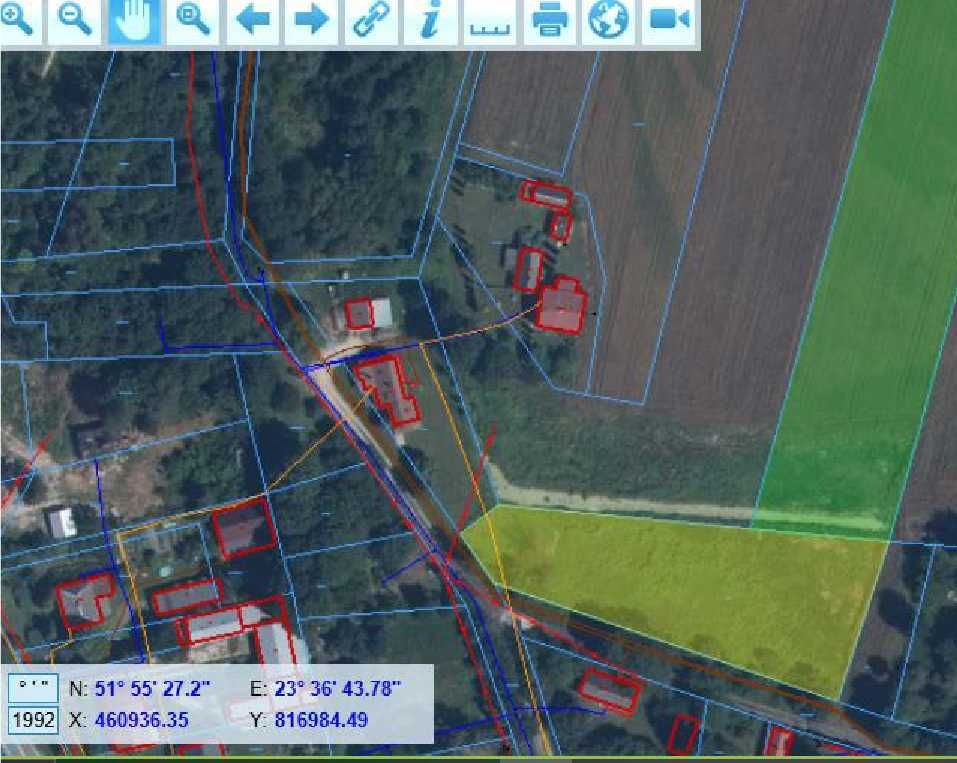The width and height of the screenshot is (957, 763).
Task: Activate the object info tool
Action: pyautogui.click(x=430, y=21)
